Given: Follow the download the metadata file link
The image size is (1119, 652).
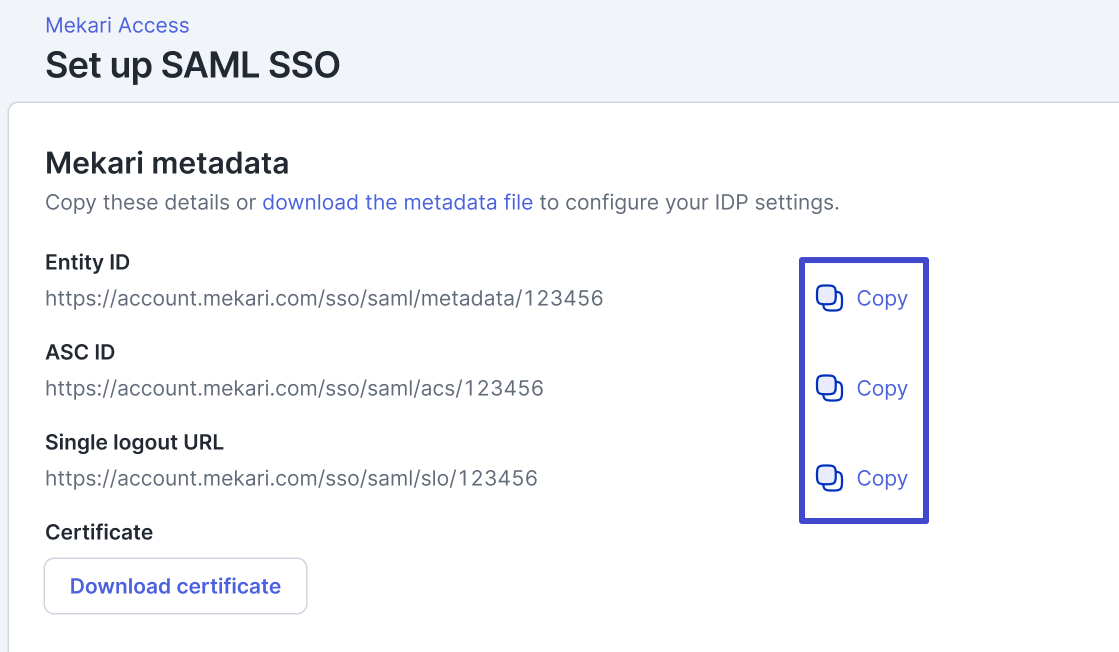Looking at the screenshot, I should point(397,202).
